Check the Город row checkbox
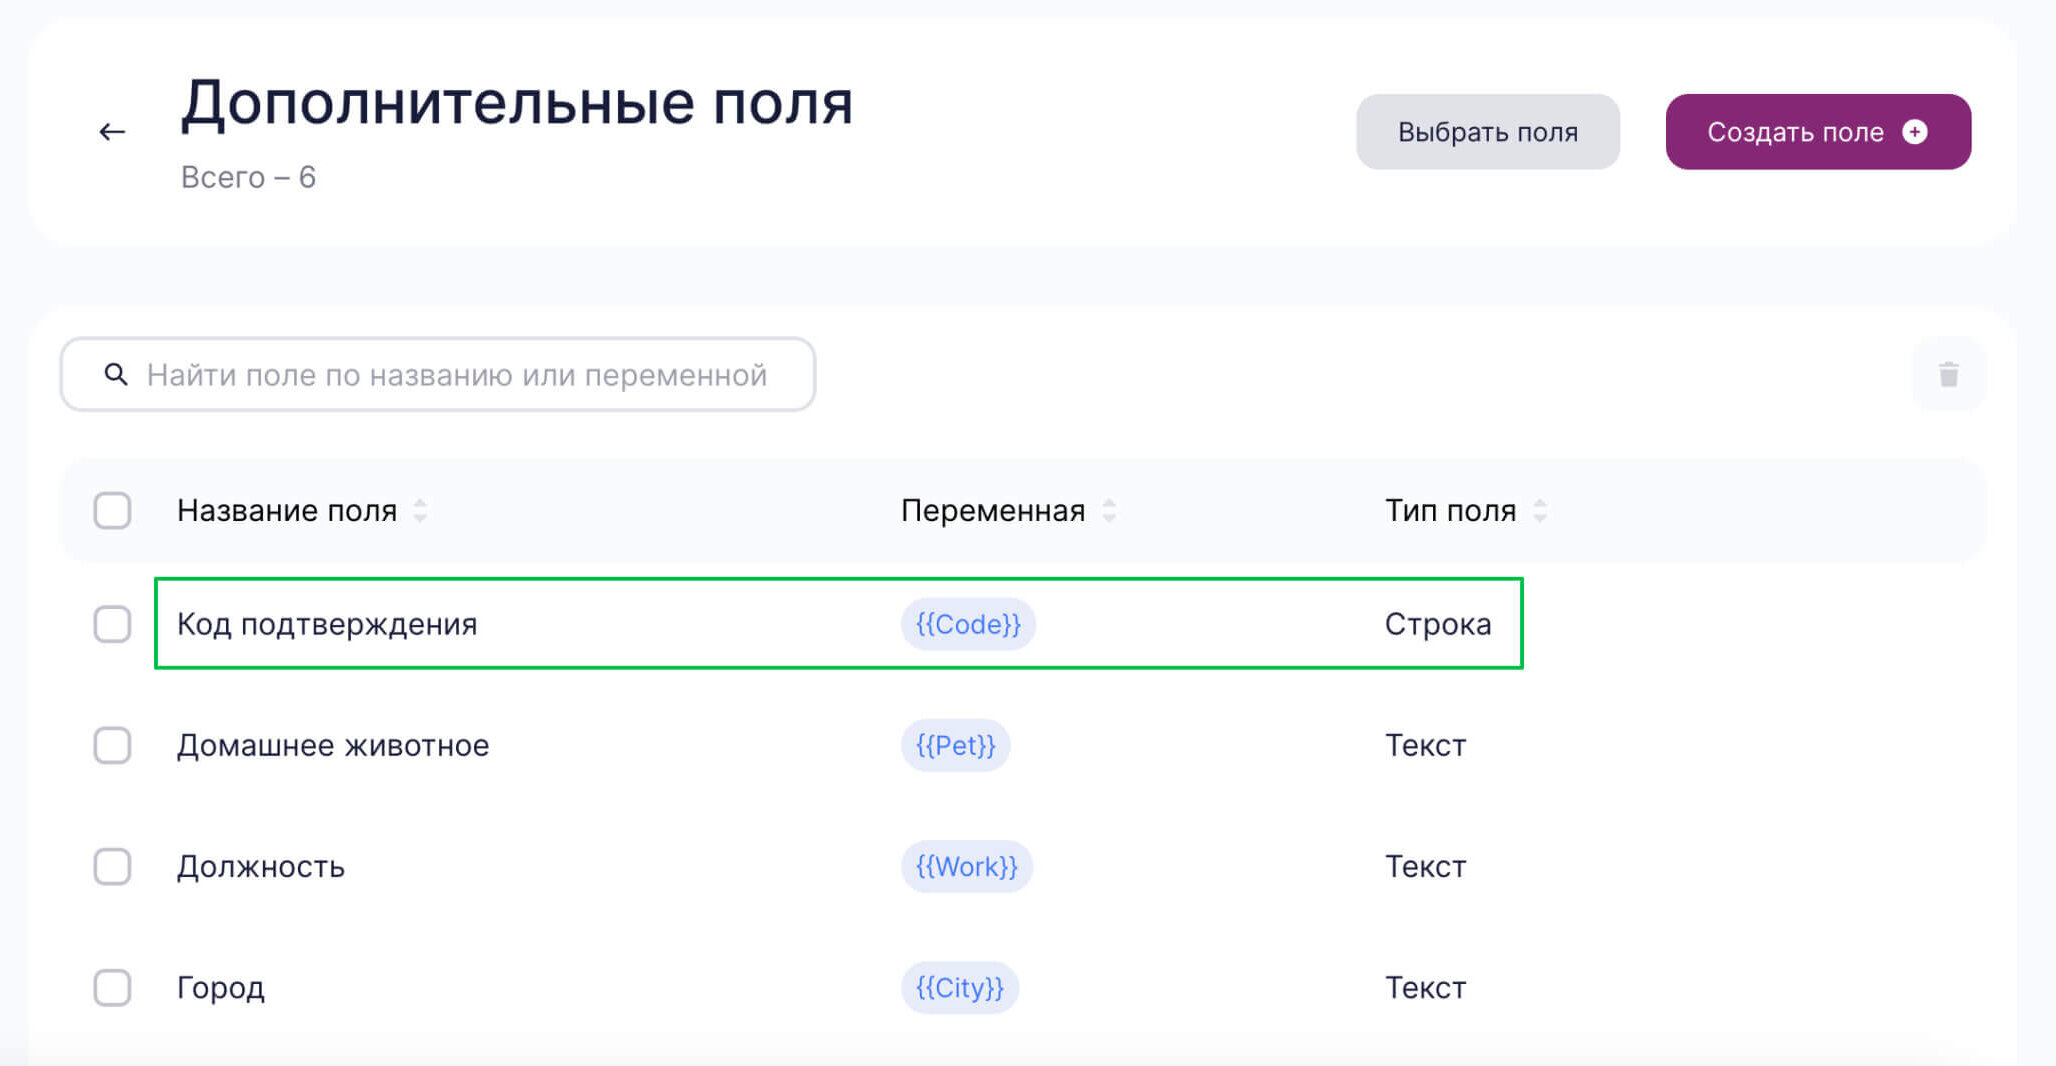Image resolution: width=2056 pixels, height=1066 pixels. (112, 987)
